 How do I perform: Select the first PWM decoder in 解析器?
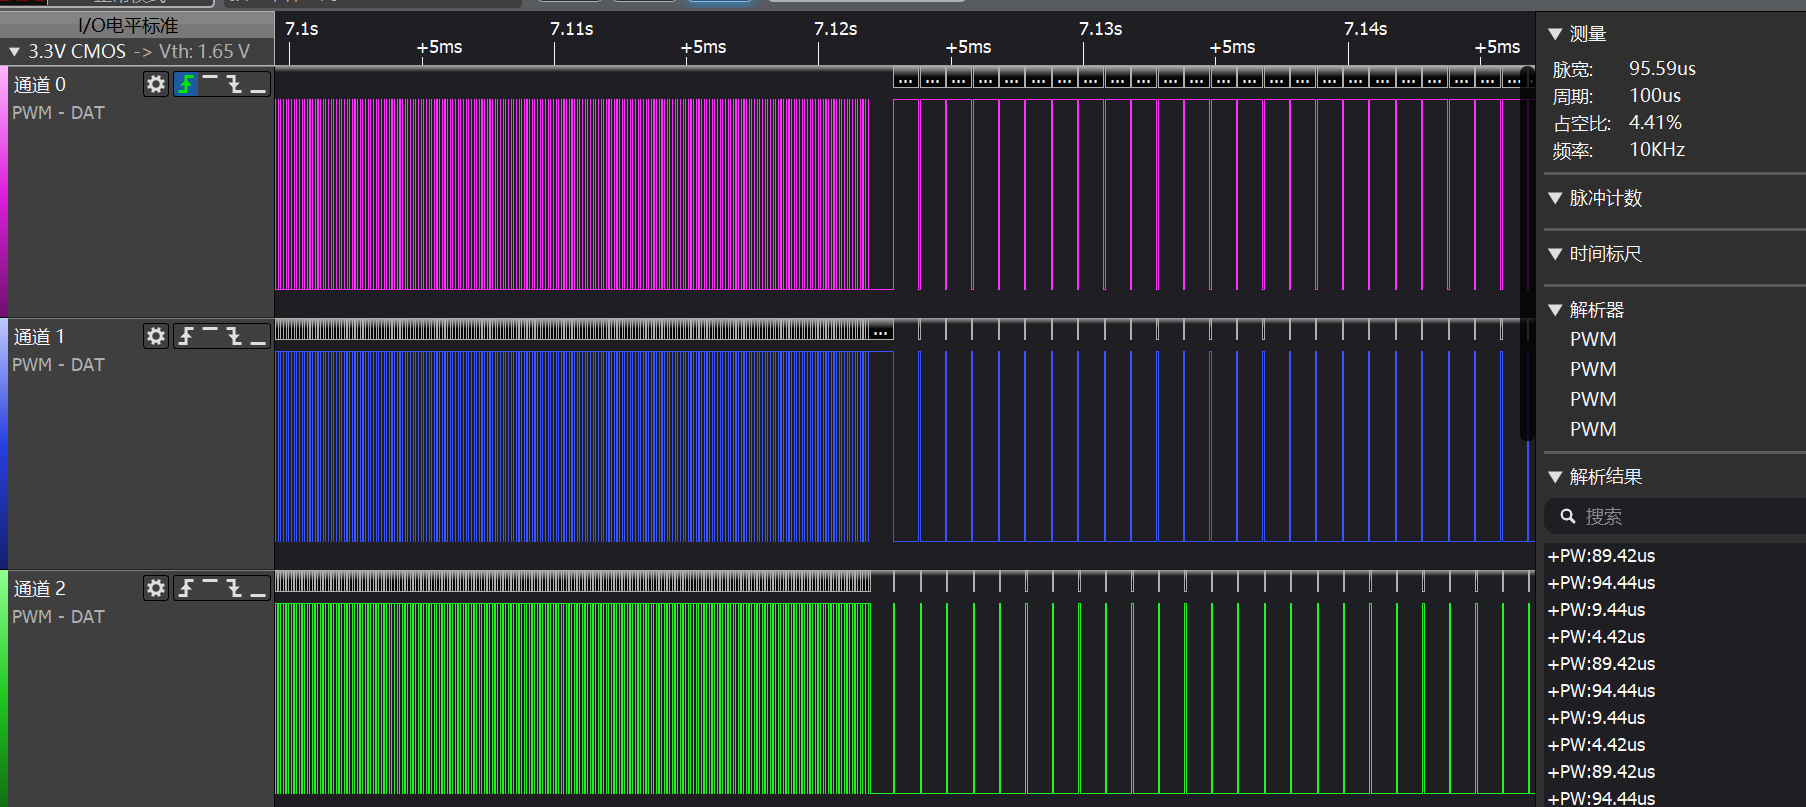point(1592,340)
